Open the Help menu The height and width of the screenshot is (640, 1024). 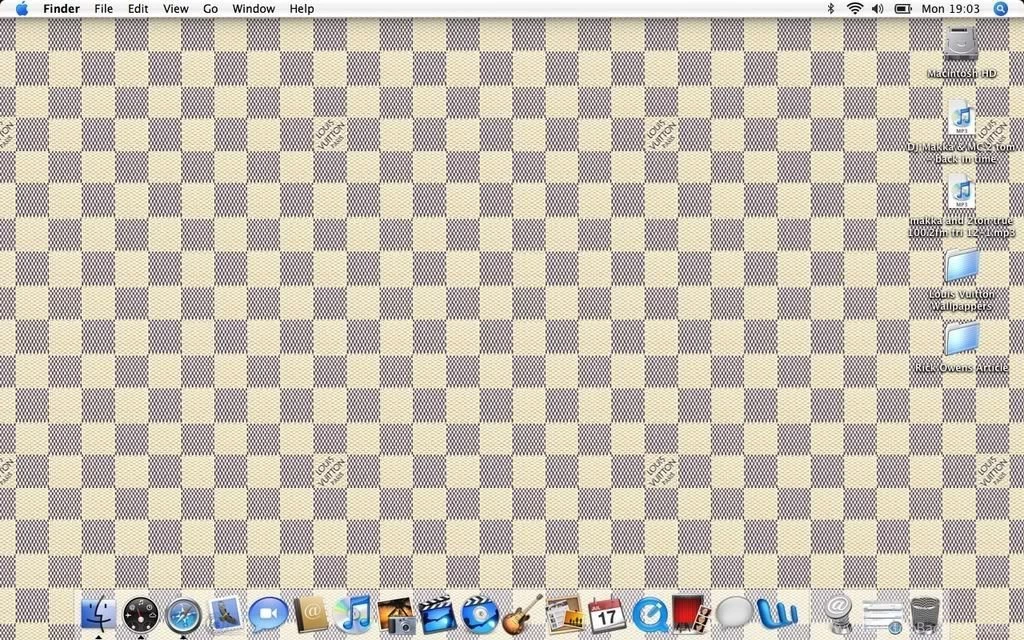[302, 8]
